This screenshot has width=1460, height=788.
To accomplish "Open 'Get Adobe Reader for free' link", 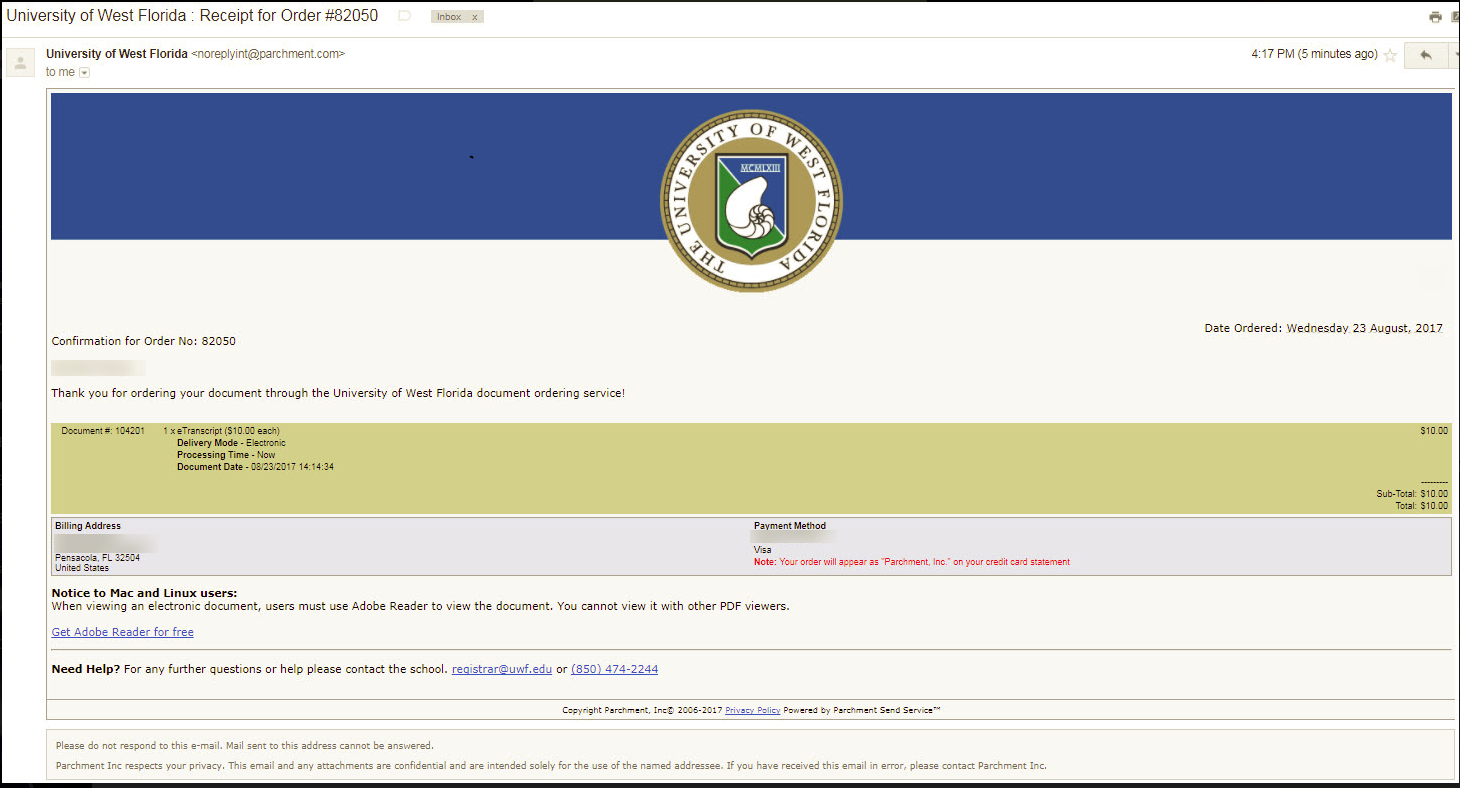I will point(123,632).
